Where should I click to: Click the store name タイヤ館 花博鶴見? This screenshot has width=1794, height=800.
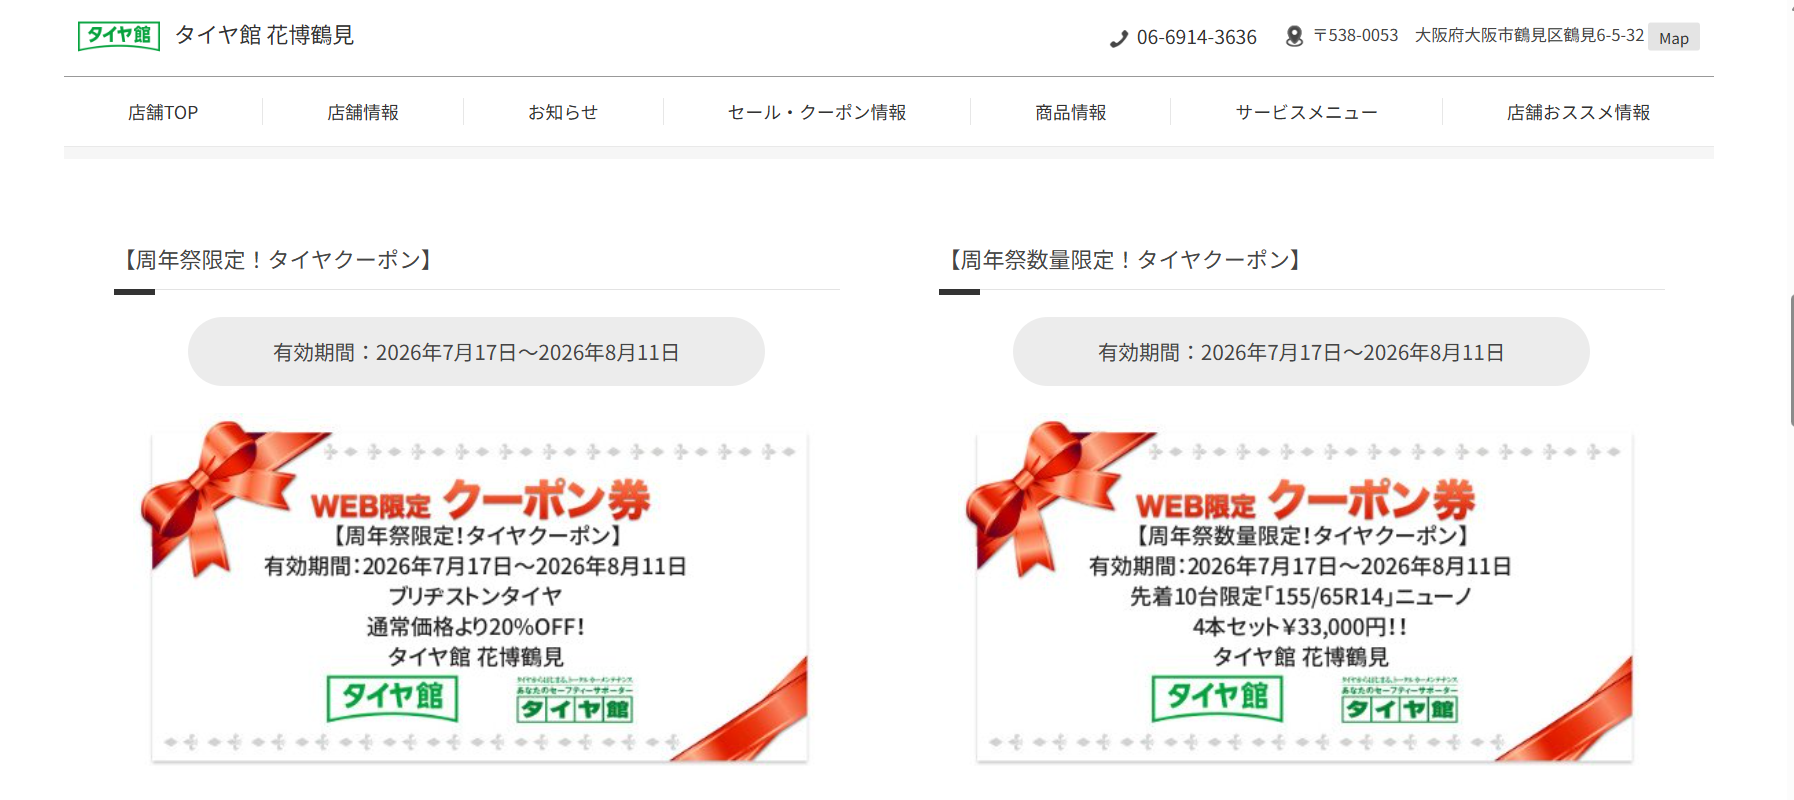265,35
